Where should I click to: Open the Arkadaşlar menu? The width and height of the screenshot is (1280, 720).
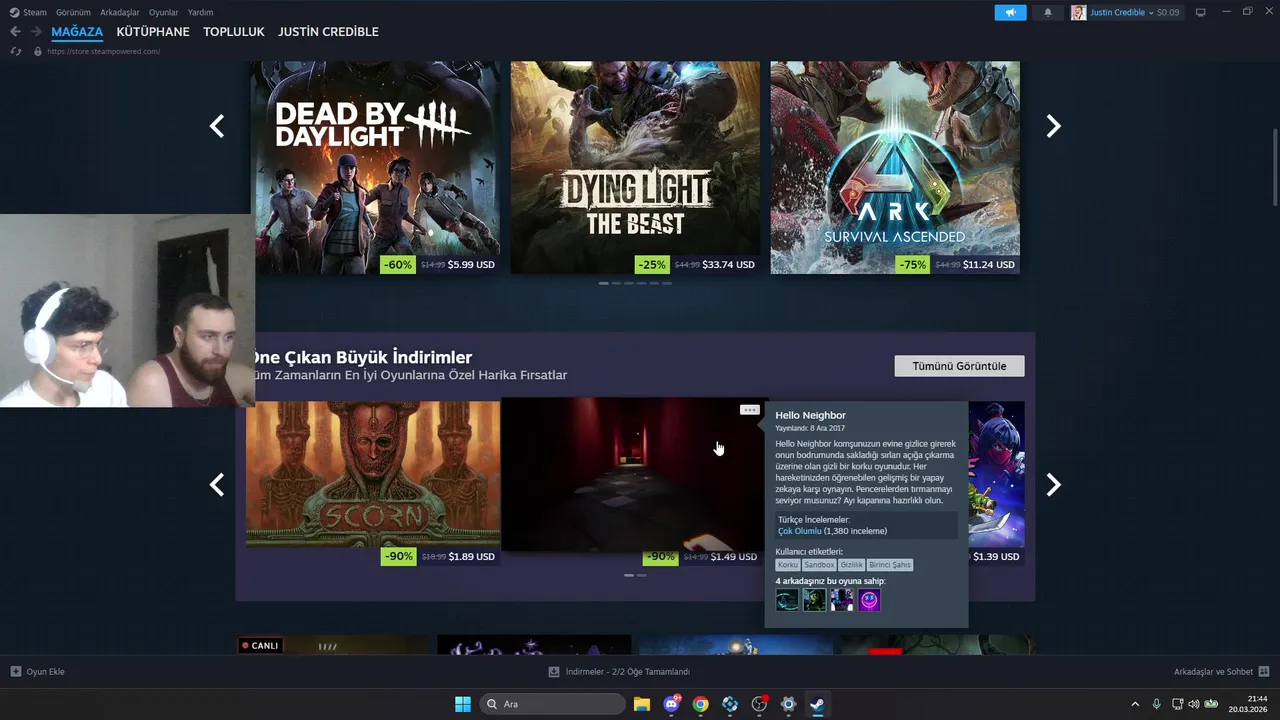[x=120, y=12]
